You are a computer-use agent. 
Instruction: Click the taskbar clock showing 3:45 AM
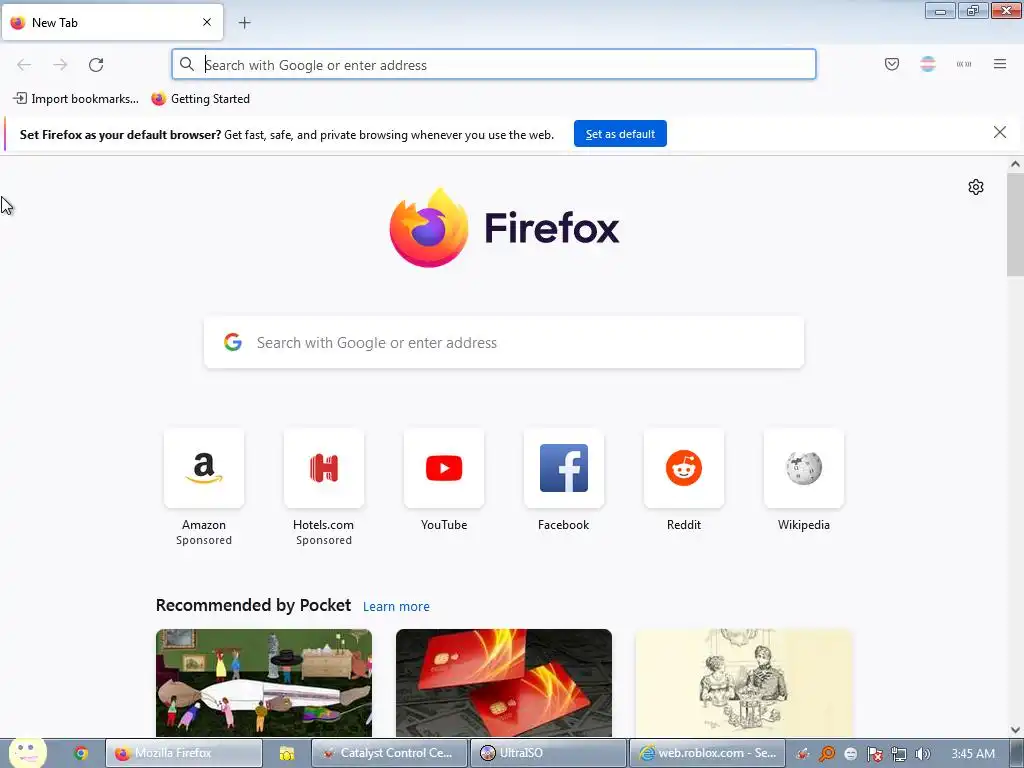coord(973,754)
